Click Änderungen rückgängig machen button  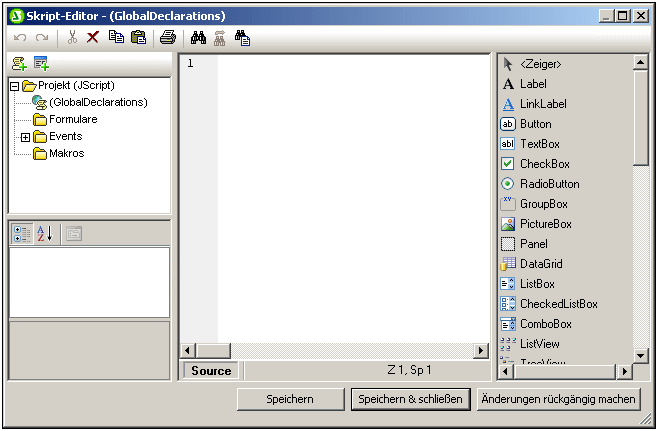tap(559, 399)
